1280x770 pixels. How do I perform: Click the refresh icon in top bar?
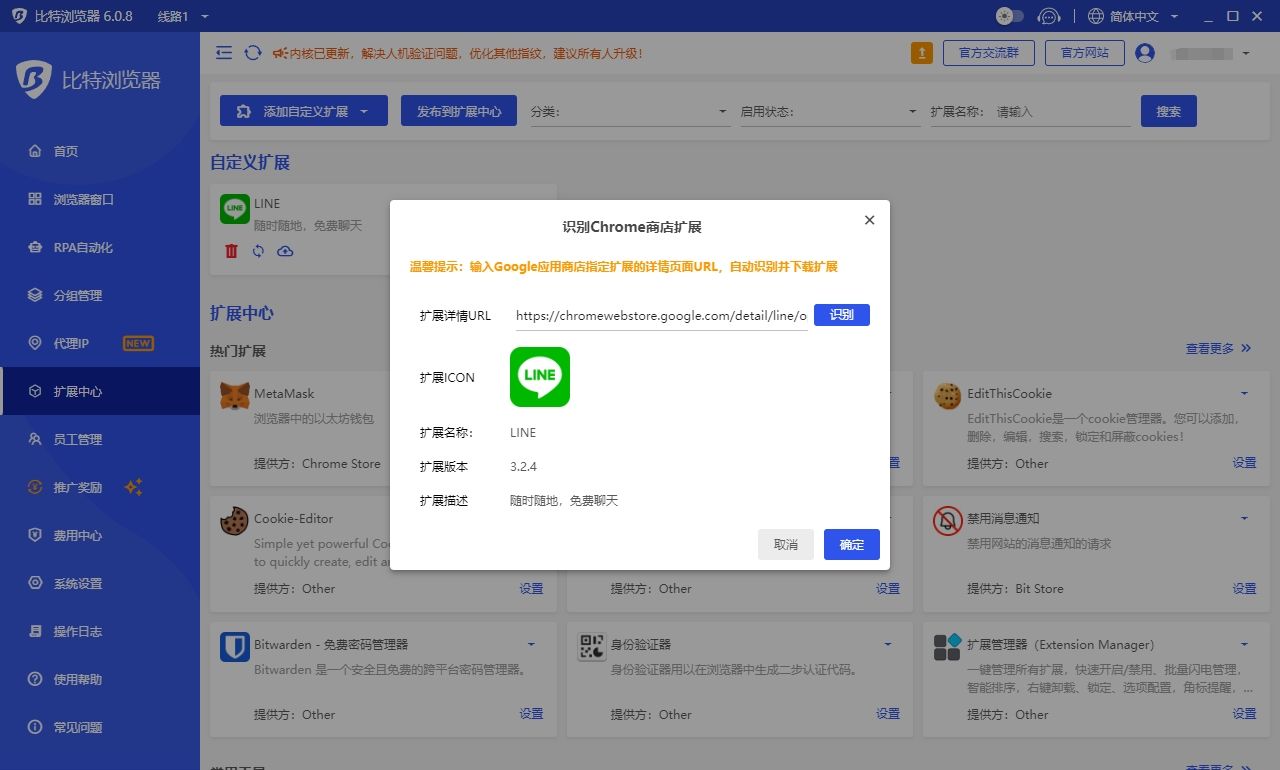coord(253,53)
